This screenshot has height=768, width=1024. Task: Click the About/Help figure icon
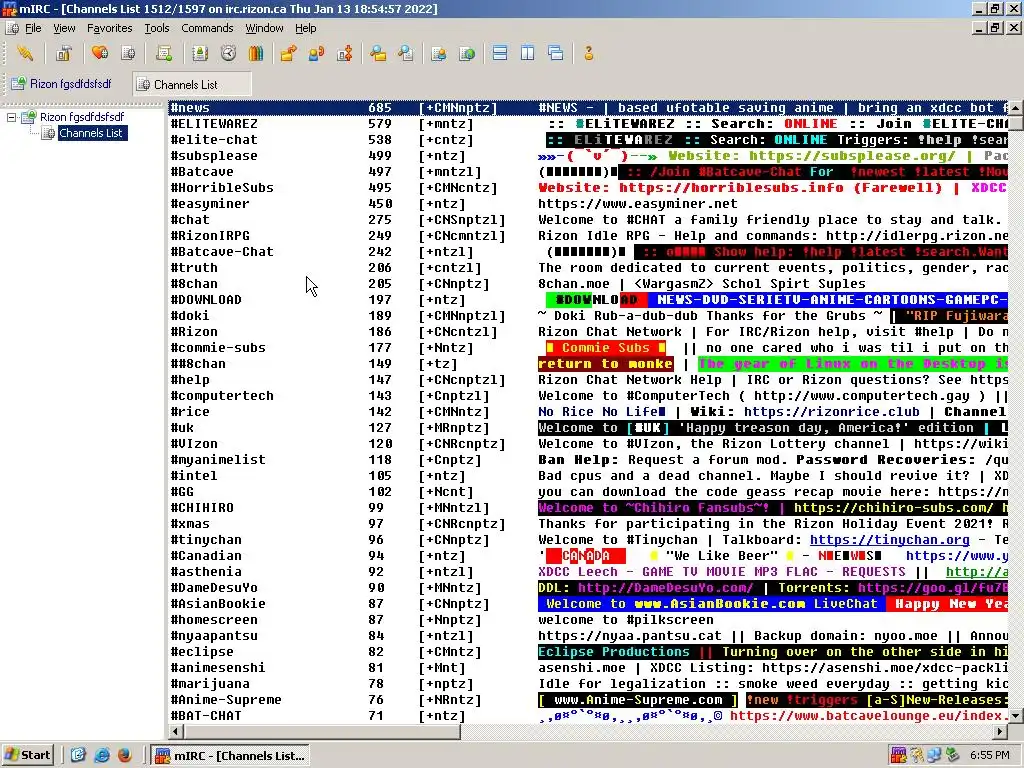(x=588, y=53)
